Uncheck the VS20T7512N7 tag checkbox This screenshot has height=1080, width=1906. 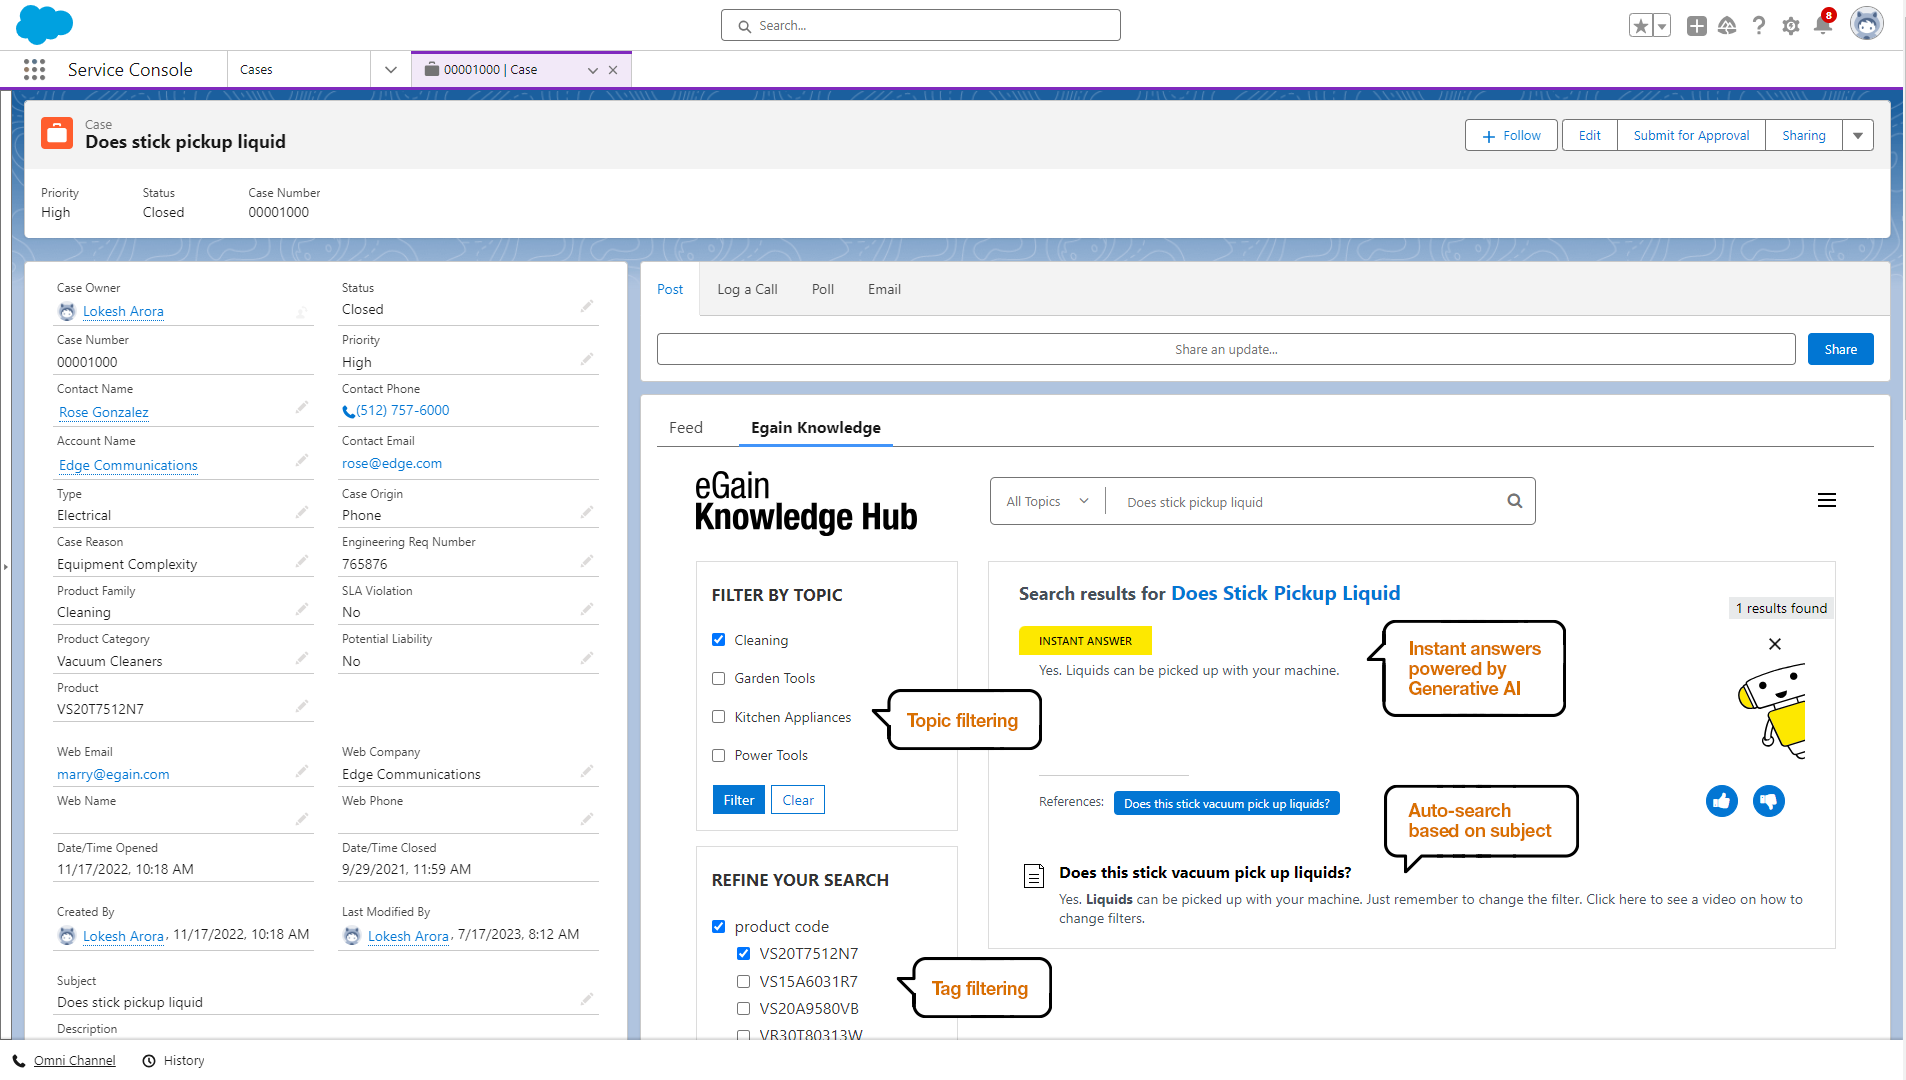[743, 953]
